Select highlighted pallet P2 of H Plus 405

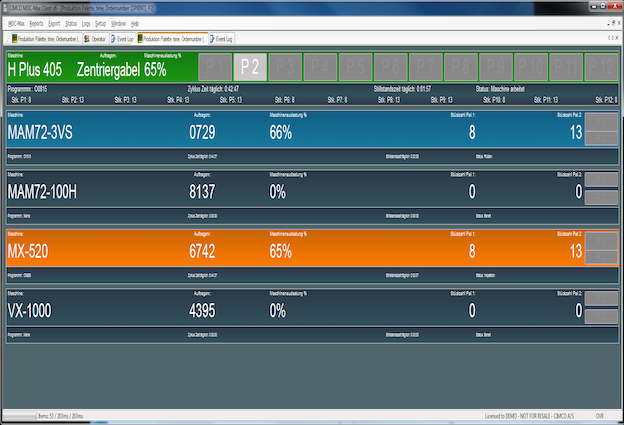(250, 67)
